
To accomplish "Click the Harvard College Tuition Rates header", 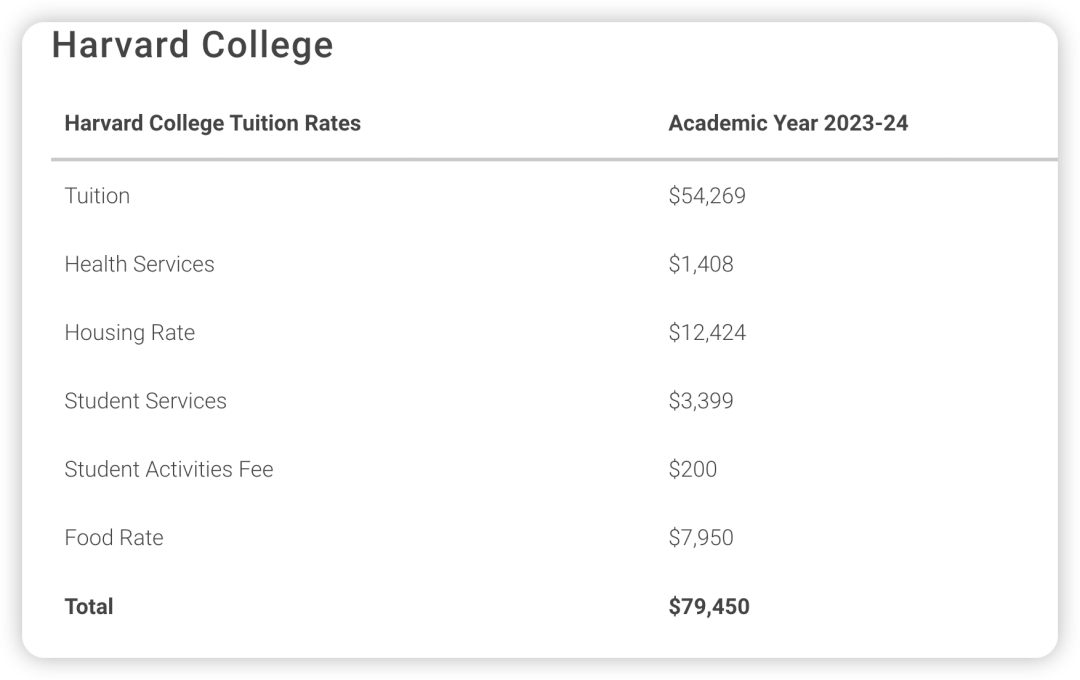I will click(212, 124).
